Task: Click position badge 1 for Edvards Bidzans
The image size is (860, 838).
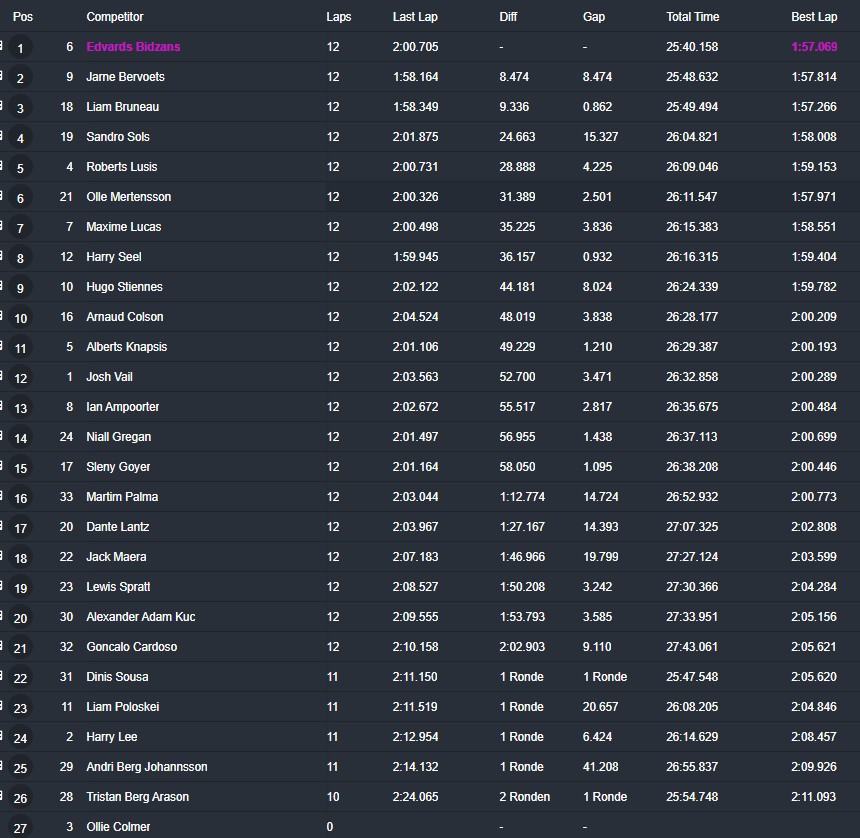Action: point(21,48)
